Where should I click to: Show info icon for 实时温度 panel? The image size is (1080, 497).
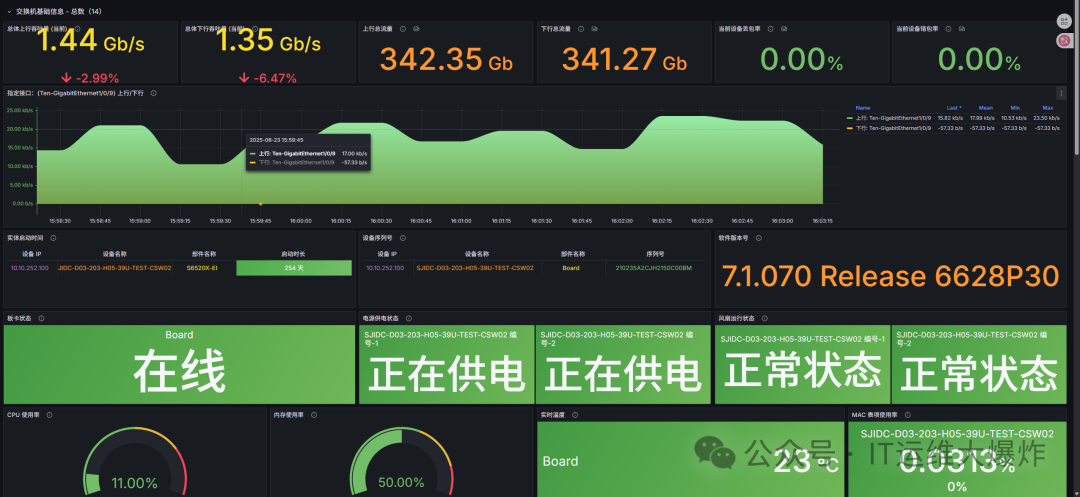tap(574, 415)
